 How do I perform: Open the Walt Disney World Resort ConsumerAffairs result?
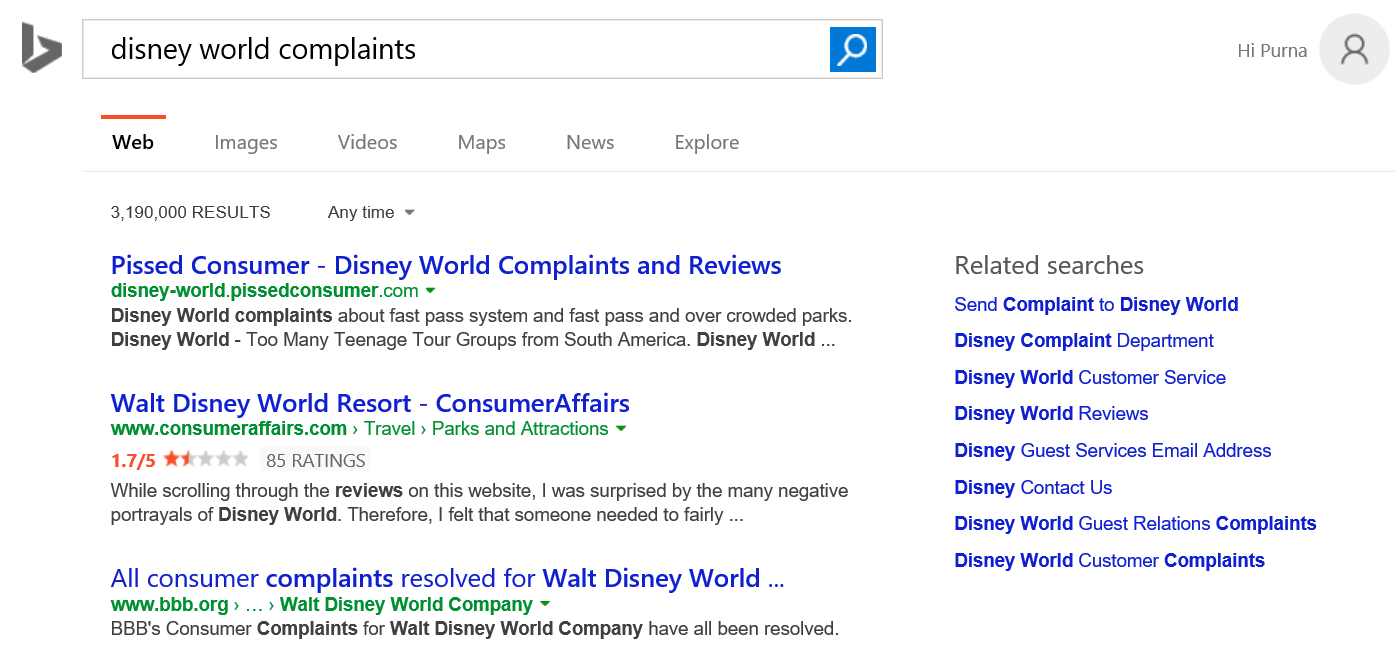(370, 402)
